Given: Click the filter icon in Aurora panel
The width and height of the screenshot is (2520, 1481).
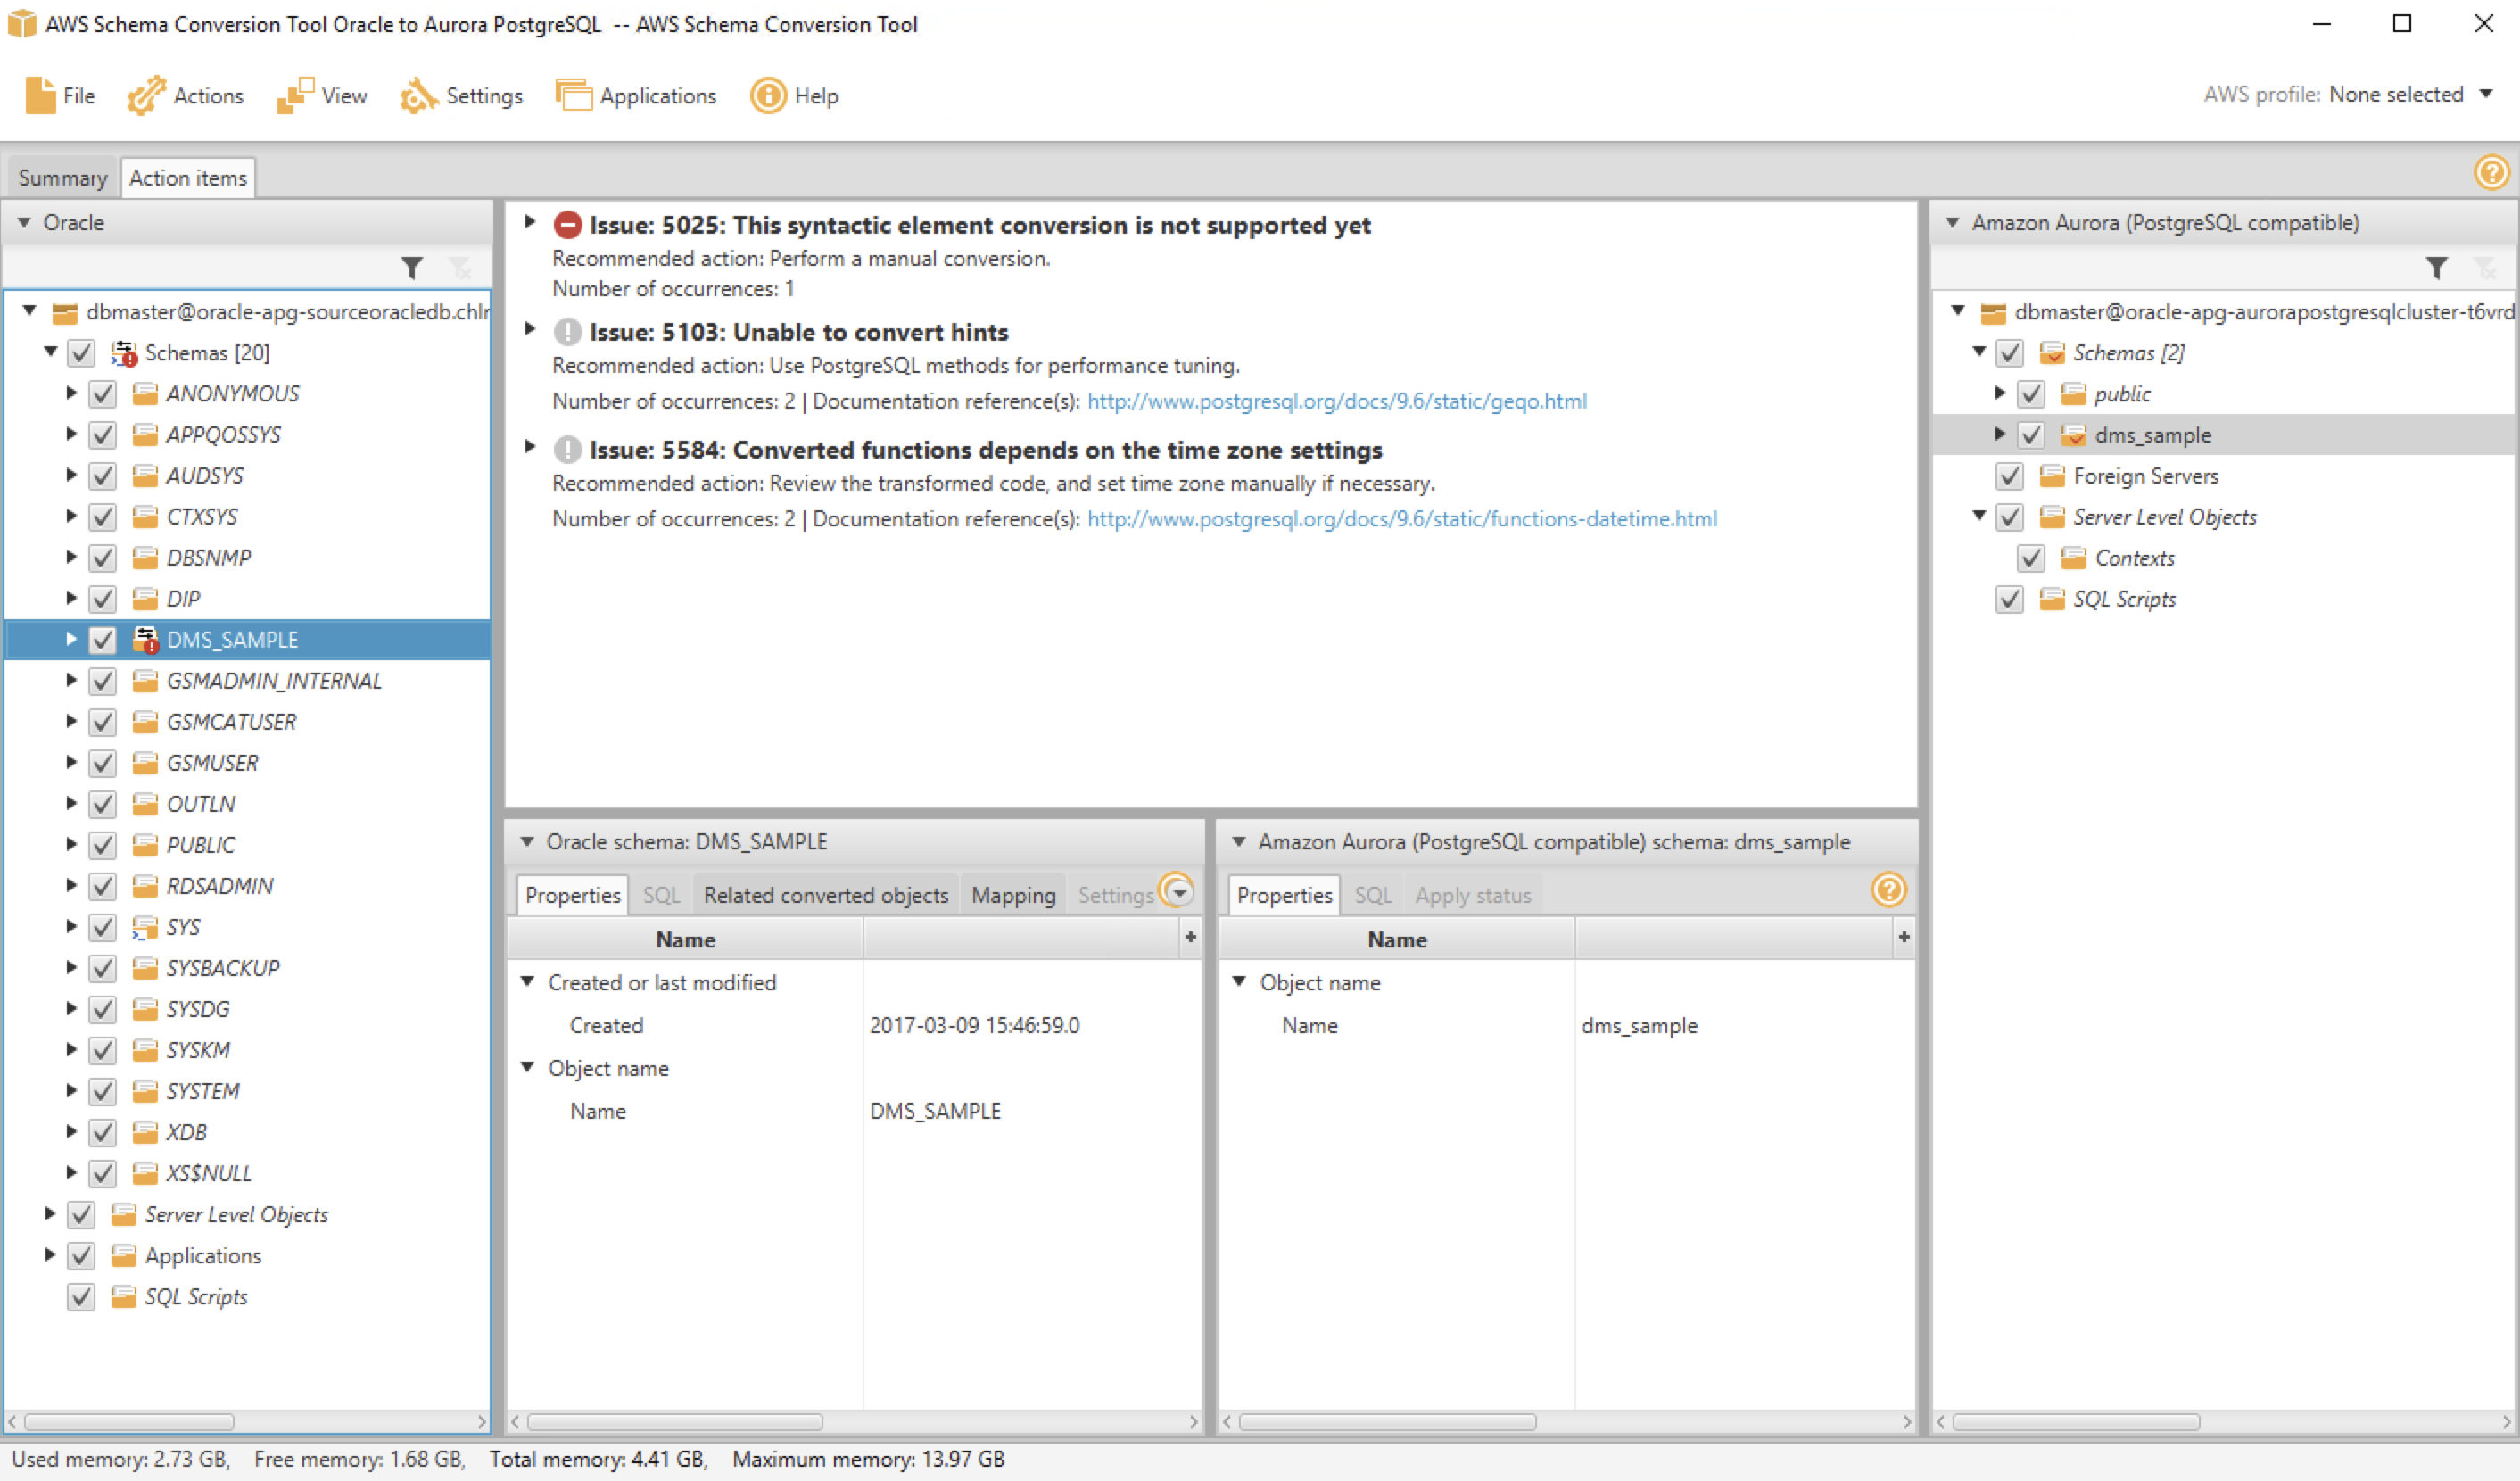Looking at the screenshot, I should [x=2436, y=268].
